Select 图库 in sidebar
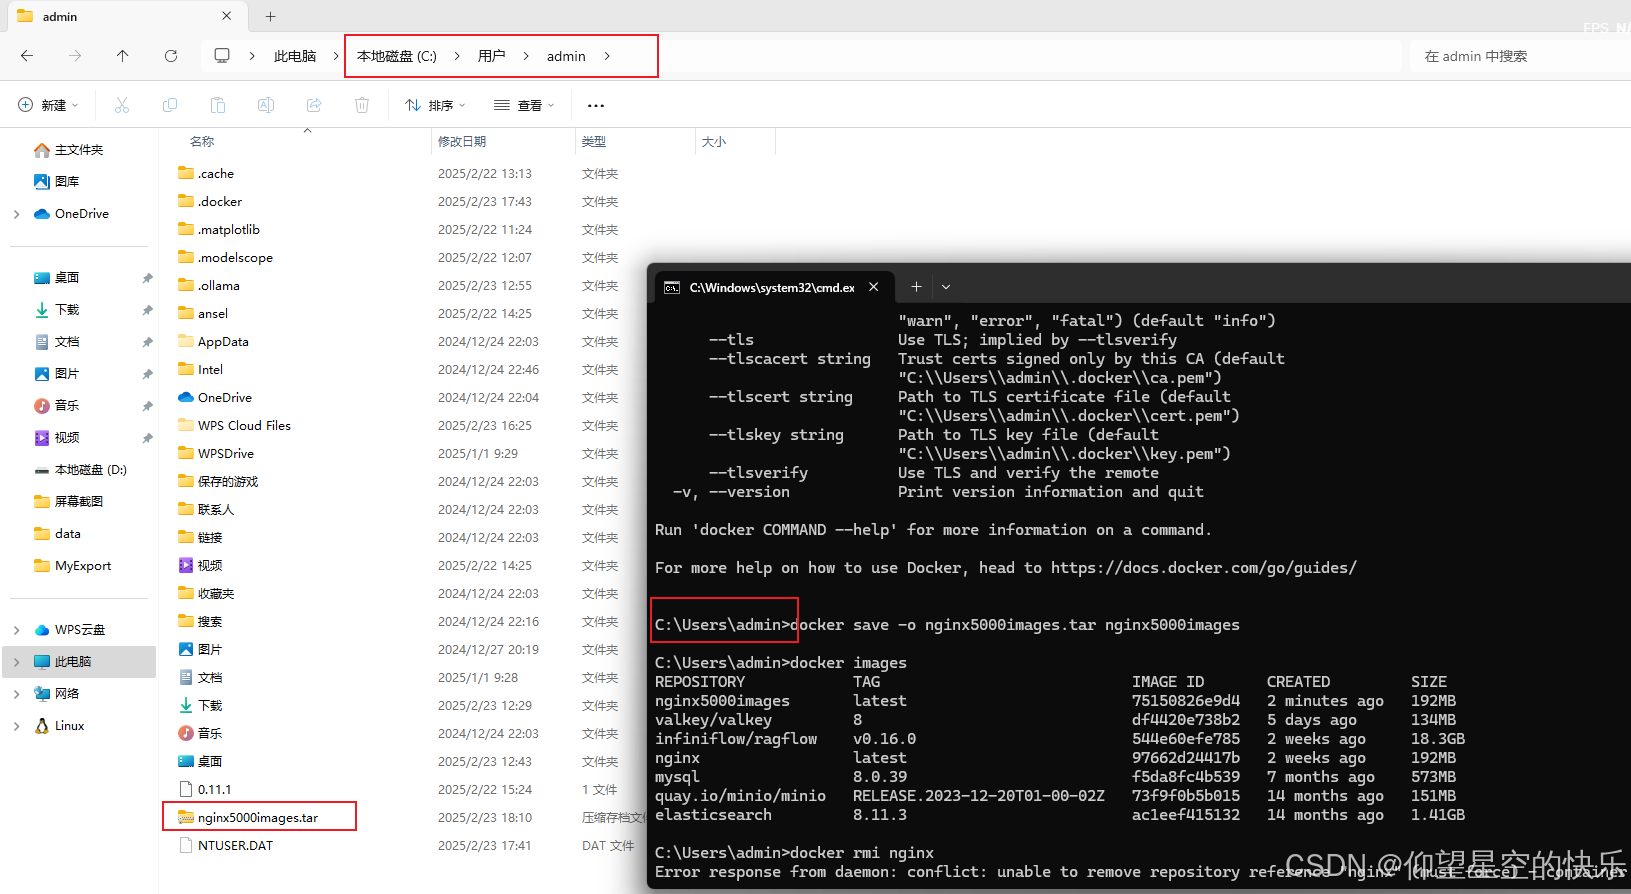 click(x=67, y=182)
